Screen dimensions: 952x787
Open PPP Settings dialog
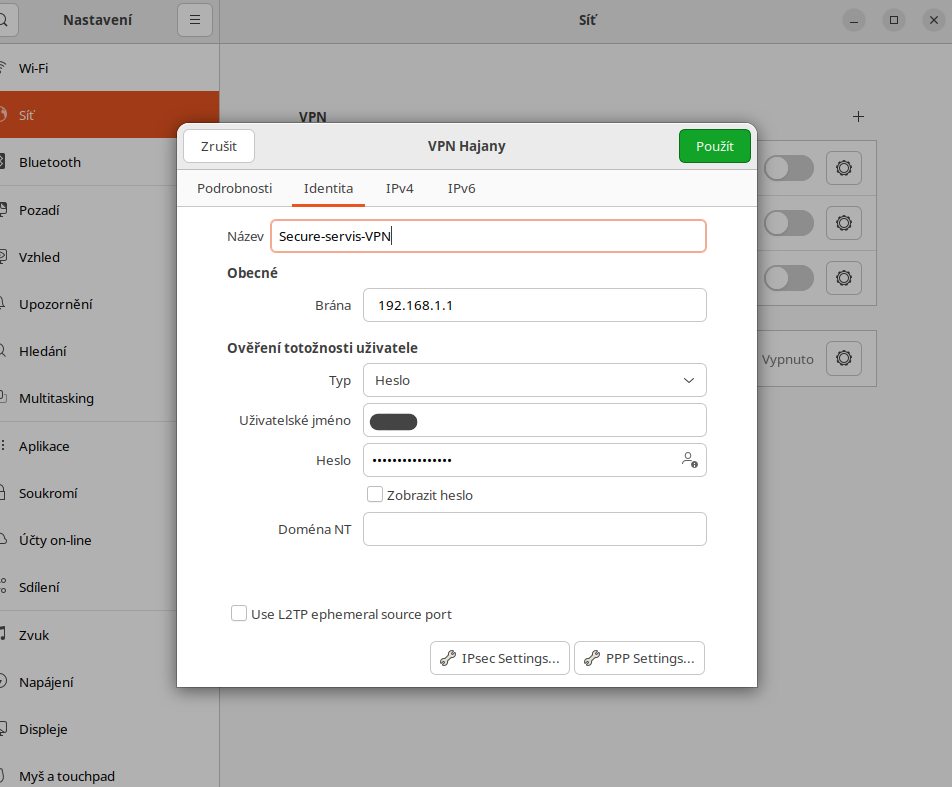coord(639,658)
